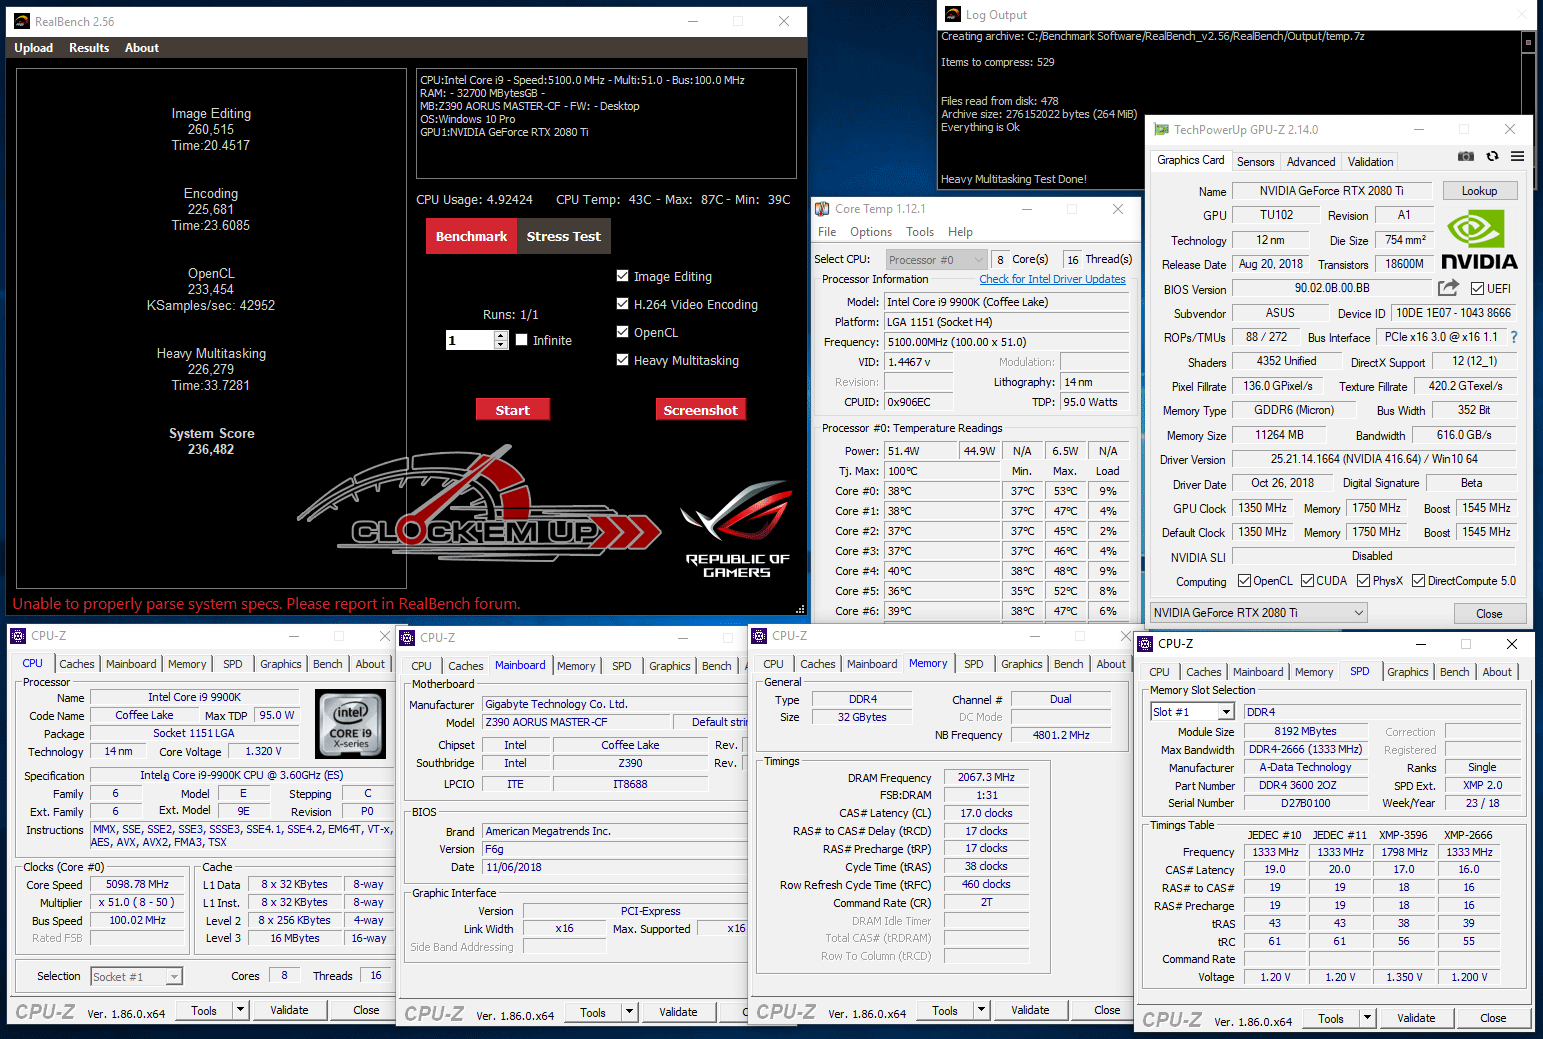Enable the Infinite runs checkbox
This screenshot has height=1039, width=1543.
click(522, 340)
